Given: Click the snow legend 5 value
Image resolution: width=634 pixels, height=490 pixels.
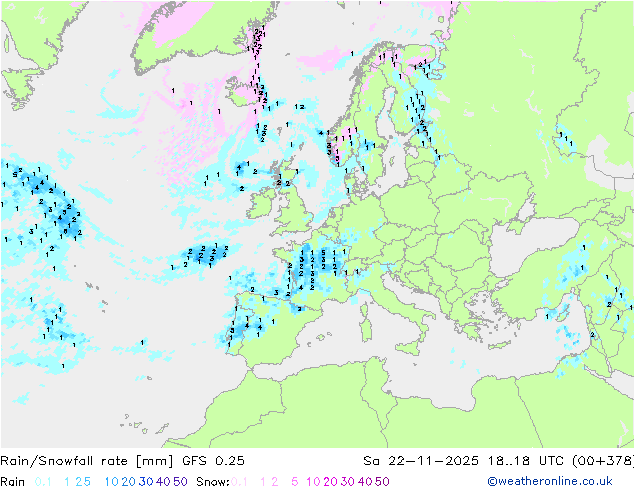Looking at the screenshot, I should point(295,482).
